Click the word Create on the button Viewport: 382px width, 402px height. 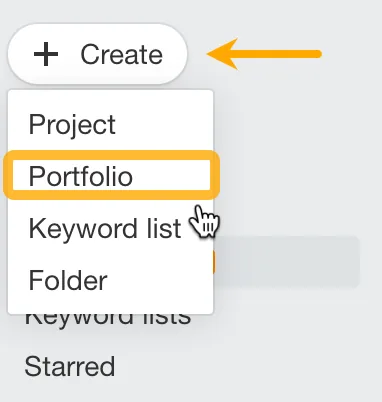click(122, 54)
